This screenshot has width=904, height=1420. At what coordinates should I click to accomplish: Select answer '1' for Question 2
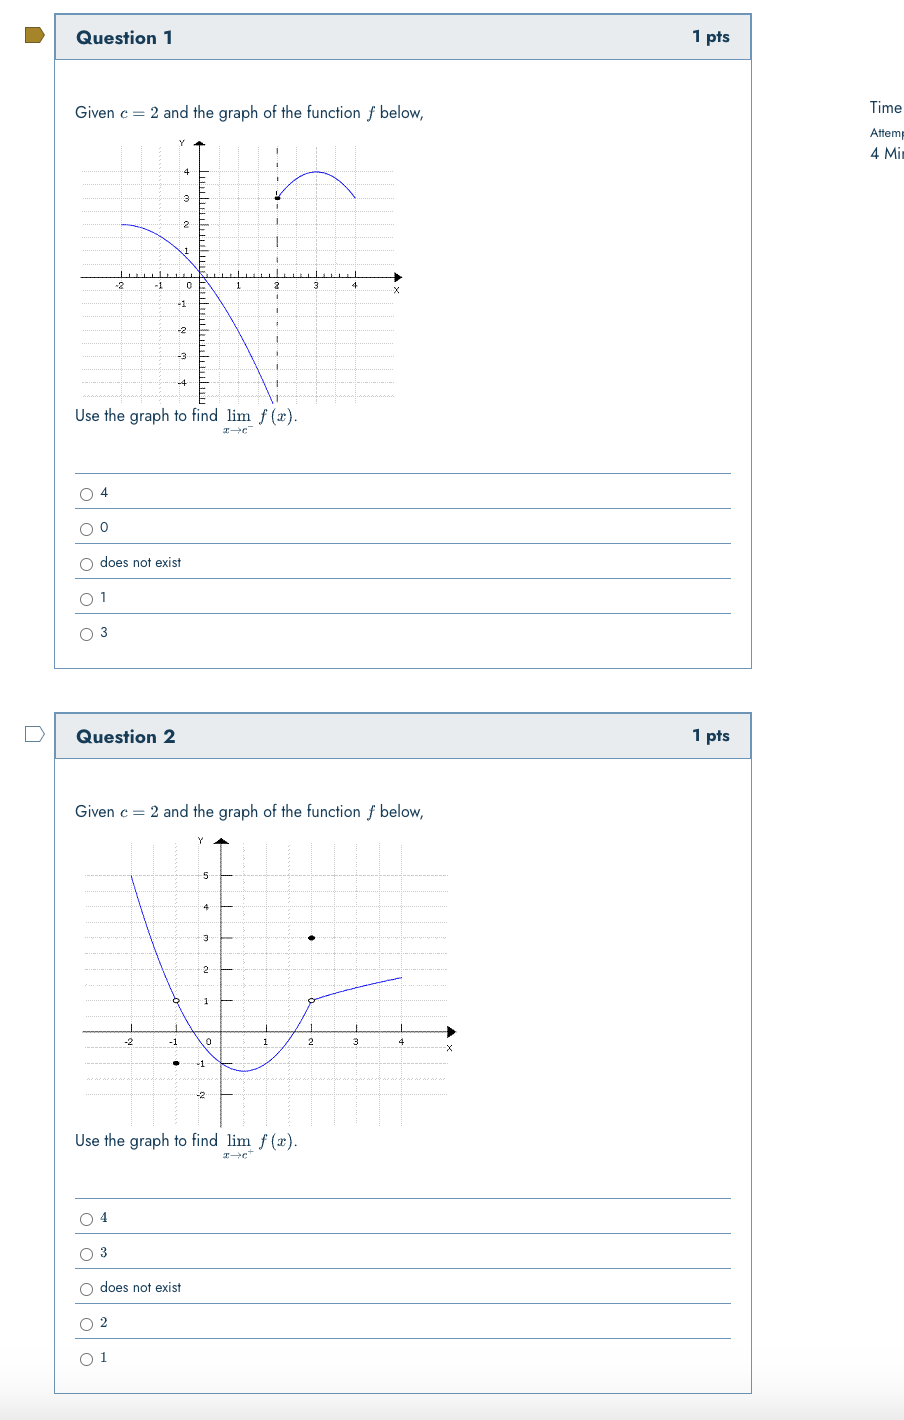[86, 1358]
